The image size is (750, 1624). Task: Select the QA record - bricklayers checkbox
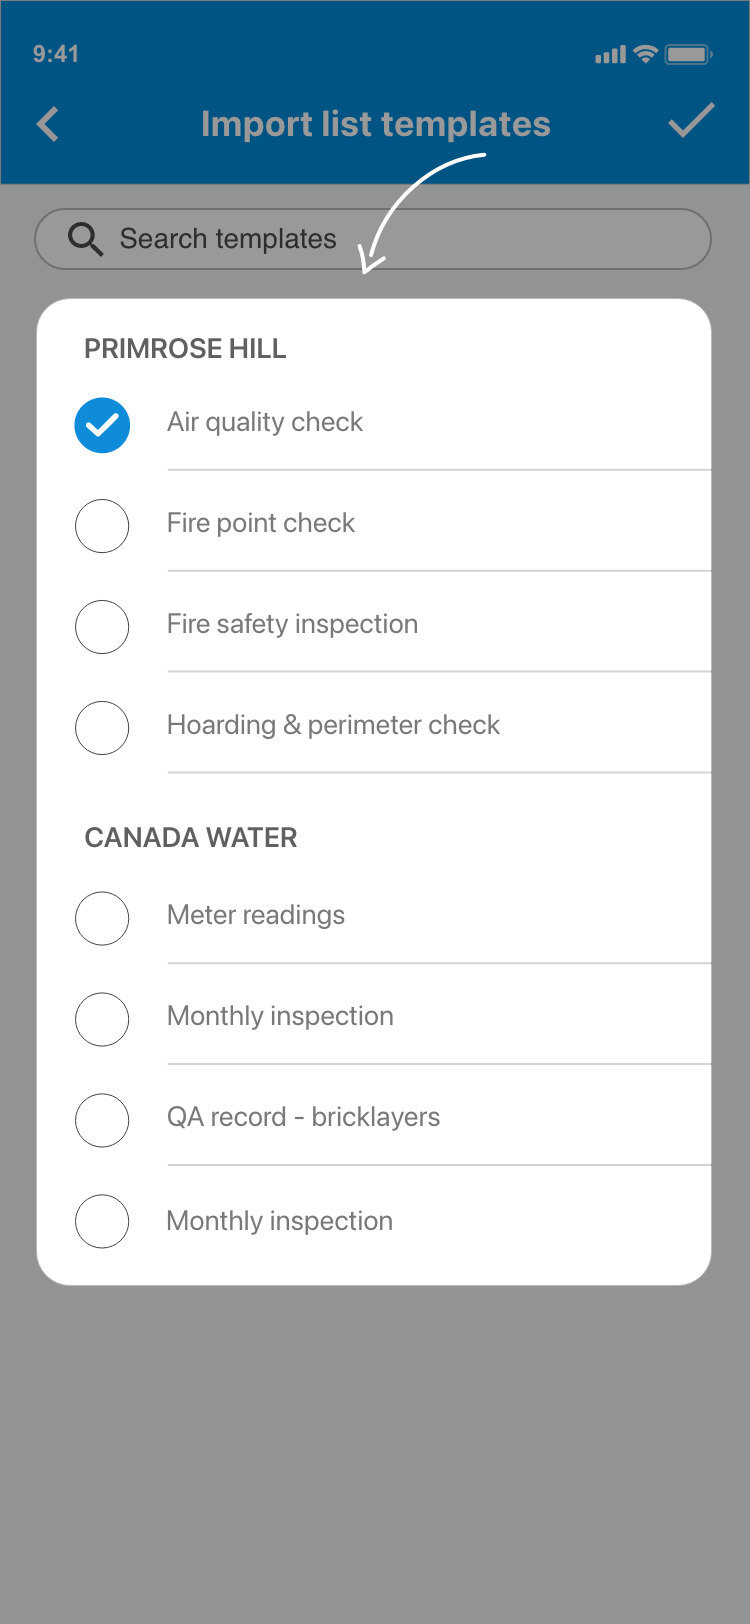coord(102,1120)
